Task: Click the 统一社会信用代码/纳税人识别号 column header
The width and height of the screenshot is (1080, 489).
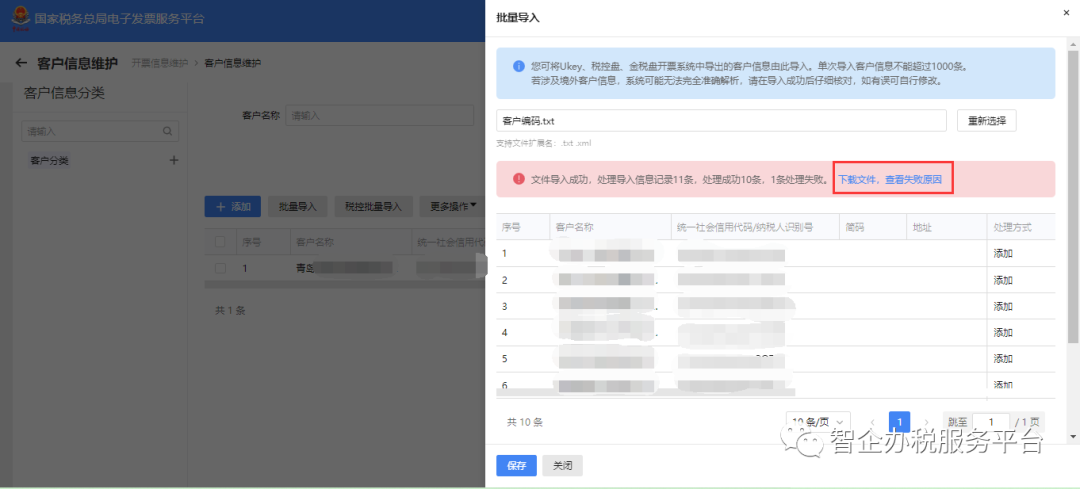Action: (x=746, y=227)
